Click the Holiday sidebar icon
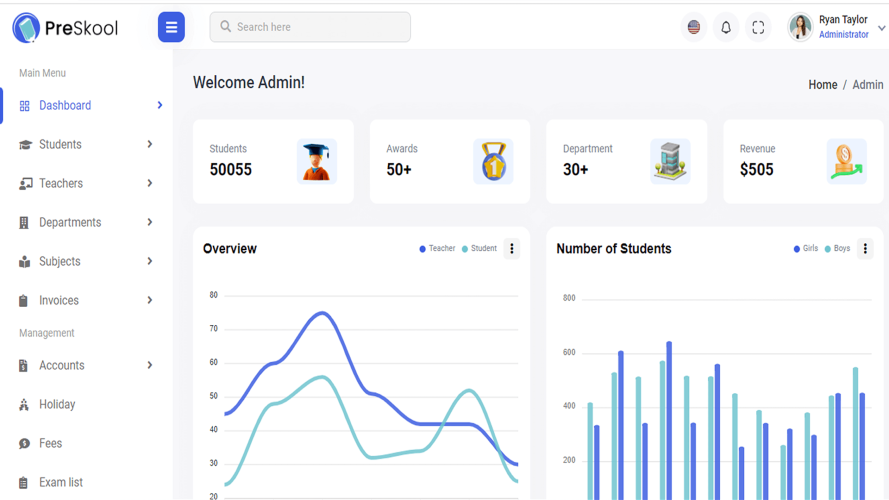This screenshot has width=889, height=500. pos(24,405)
